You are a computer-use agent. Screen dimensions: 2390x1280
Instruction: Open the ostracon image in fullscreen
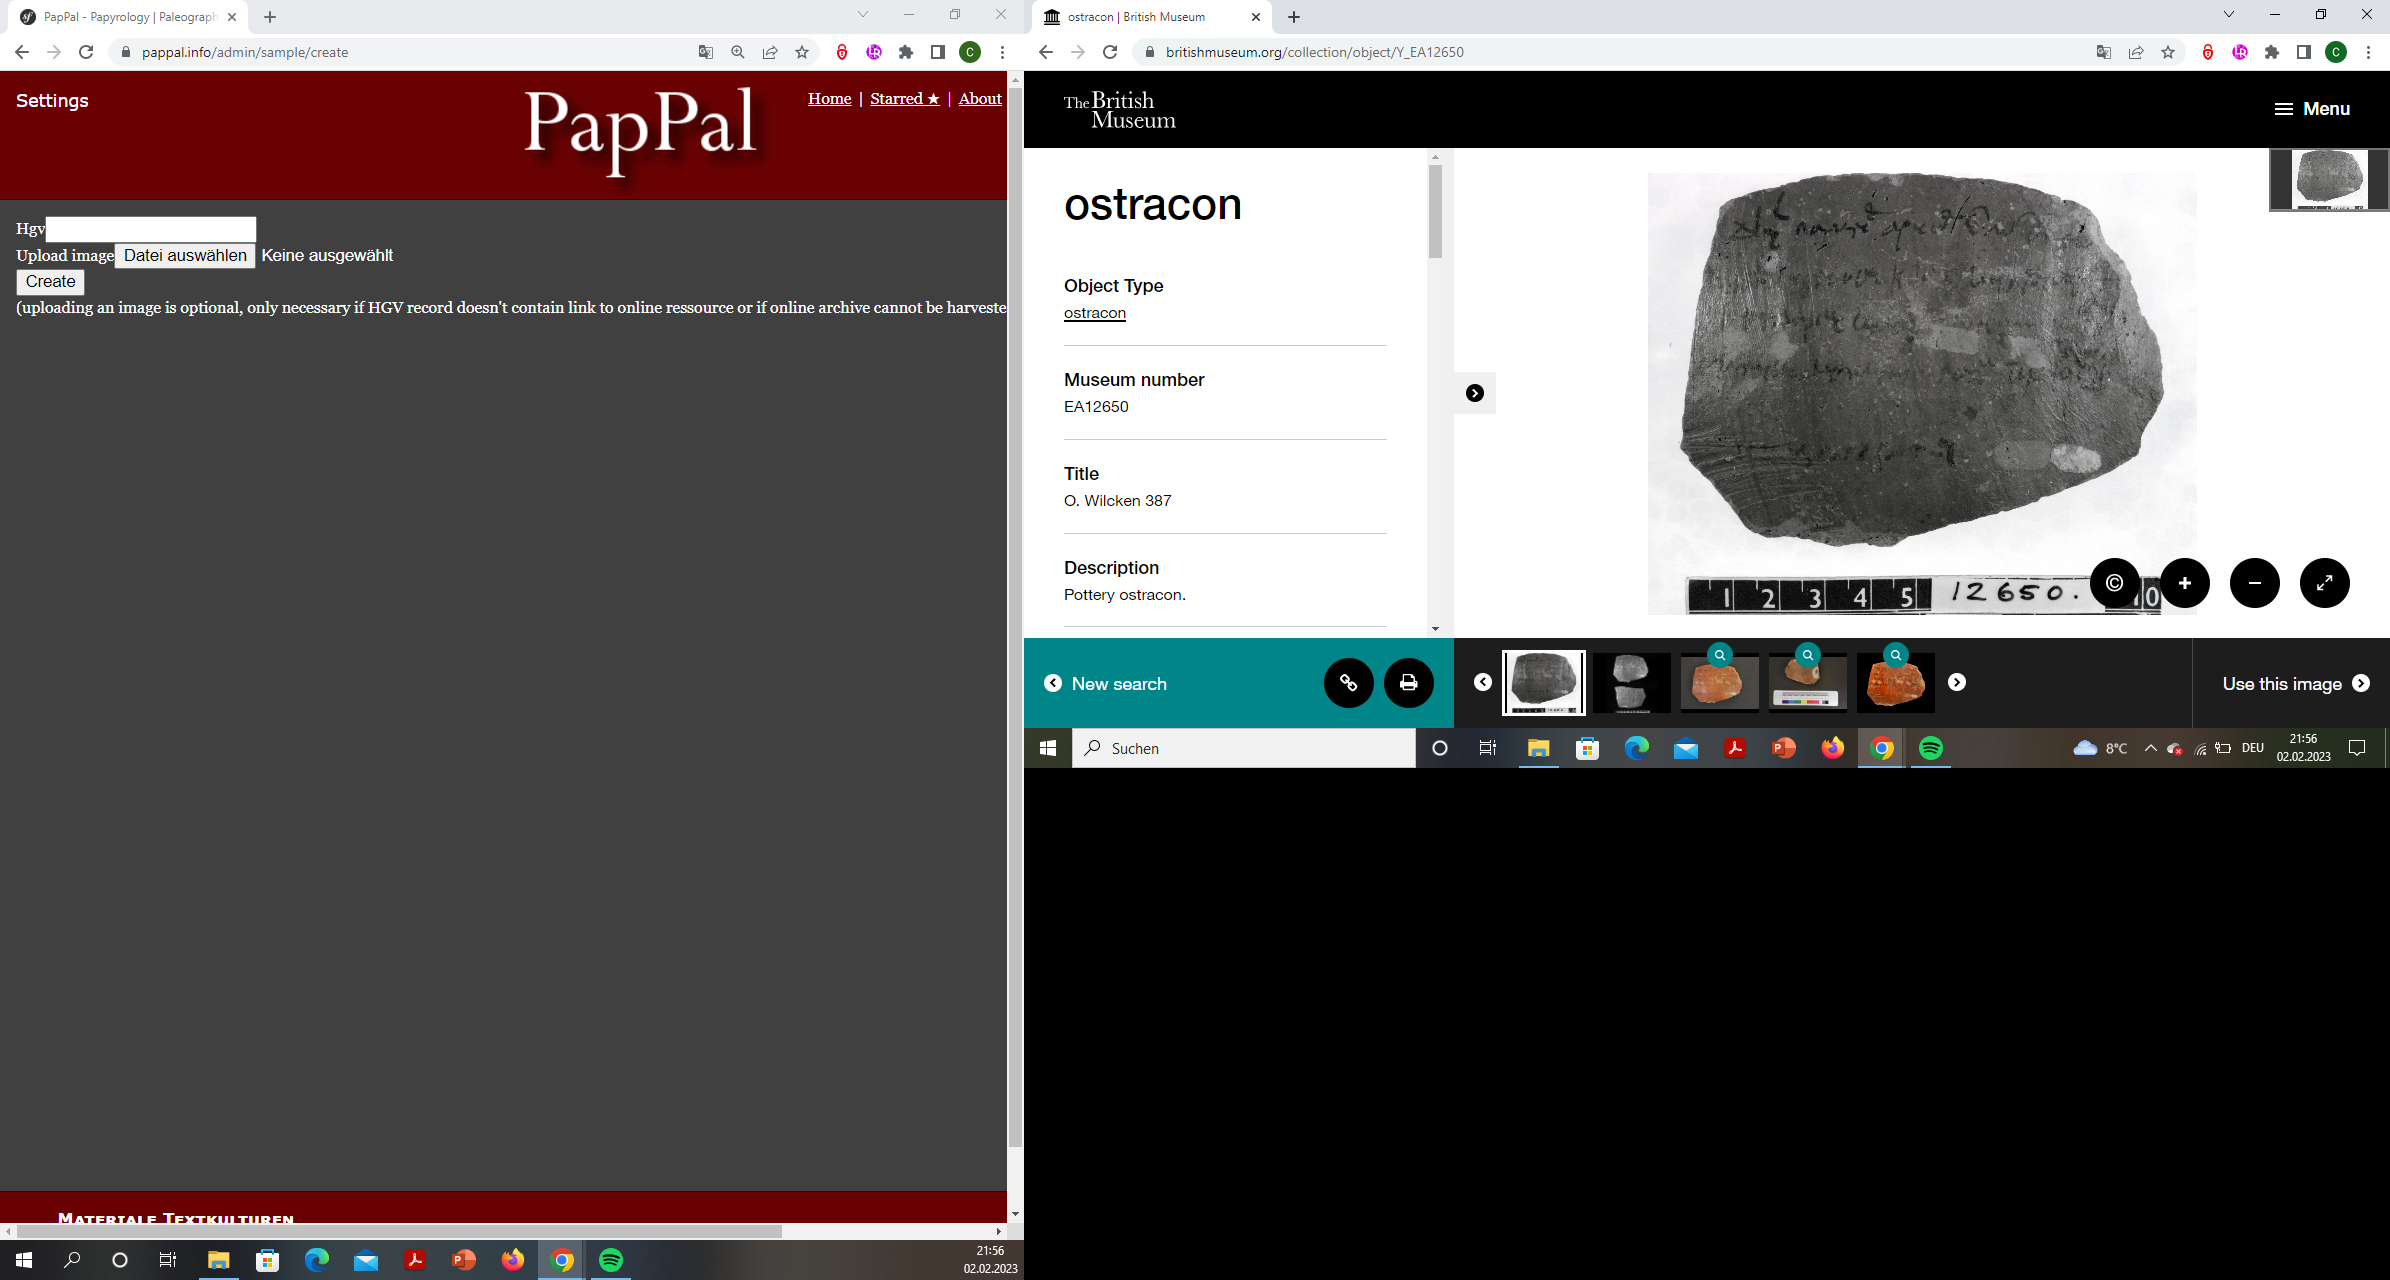tap(2325, 583)
